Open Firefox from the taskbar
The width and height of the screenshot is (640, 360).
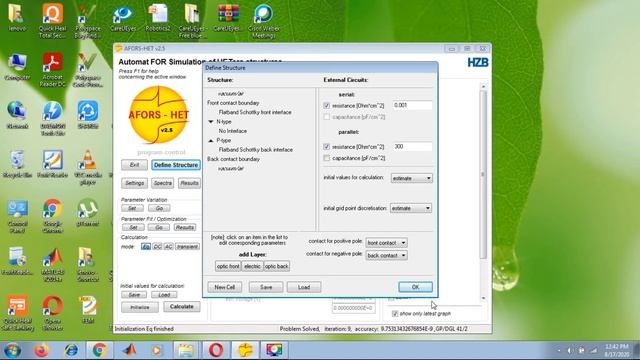click(x=41, y=350)
